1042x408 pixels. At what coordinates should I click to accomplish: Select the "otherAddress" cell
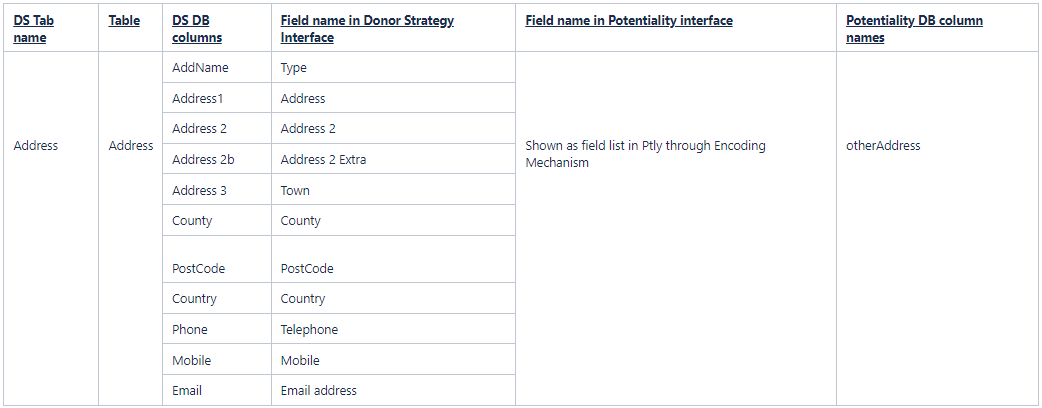(x=883, y=145)
